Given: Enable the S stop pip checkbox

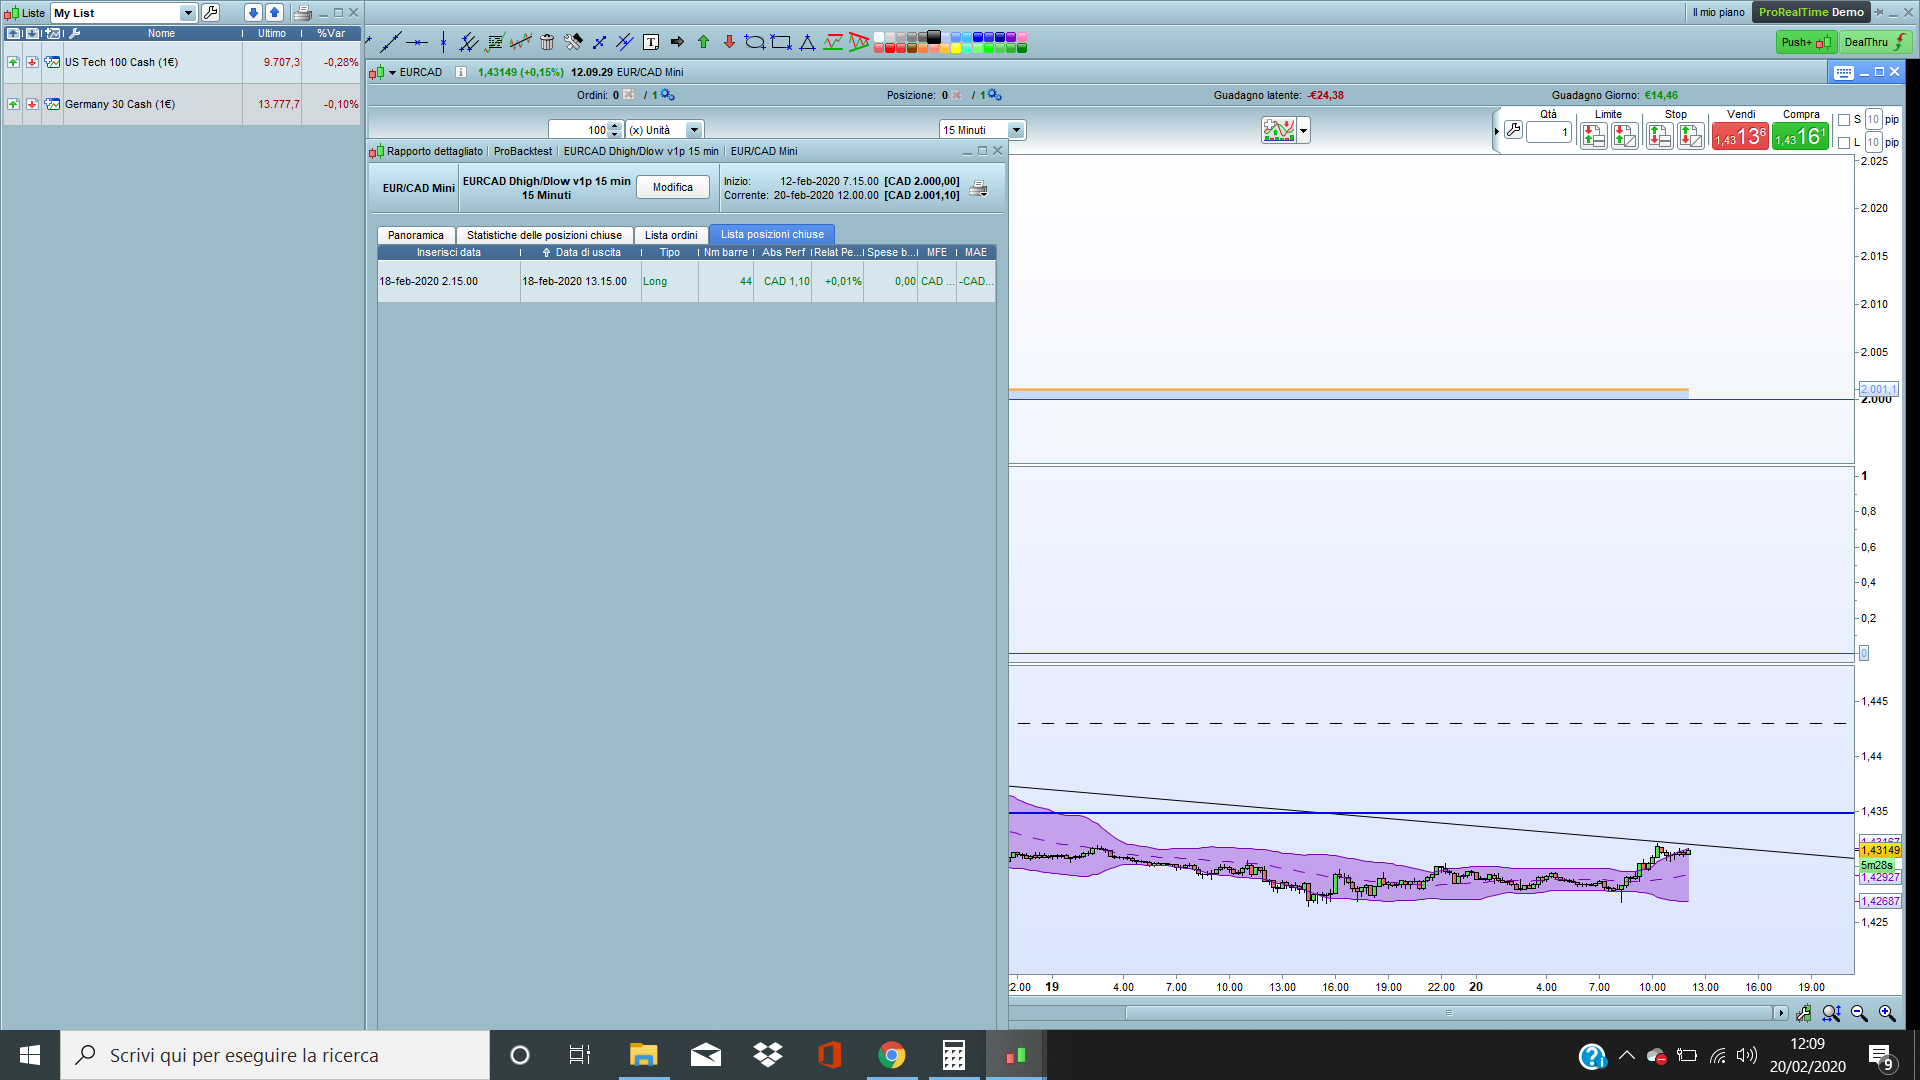Looking at the screenshot, I should (1844, 120).
